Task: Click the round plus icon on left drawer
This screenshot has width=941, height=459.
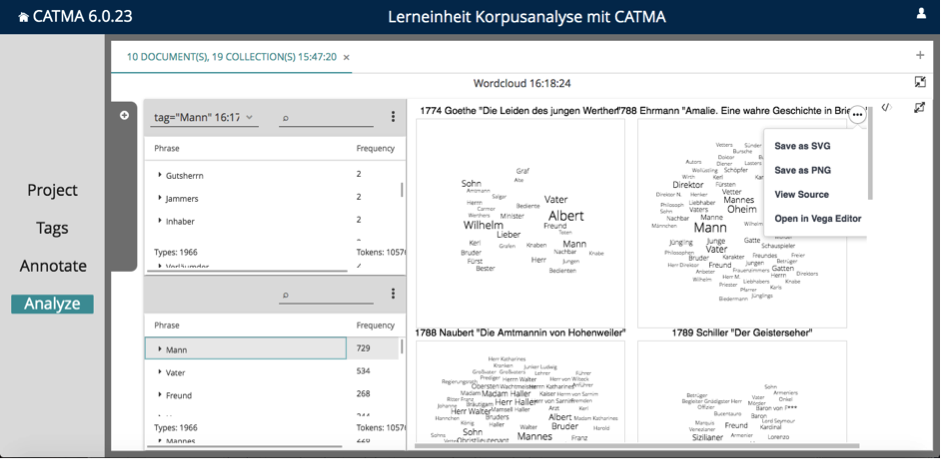Action: click(x=124, y=116)
